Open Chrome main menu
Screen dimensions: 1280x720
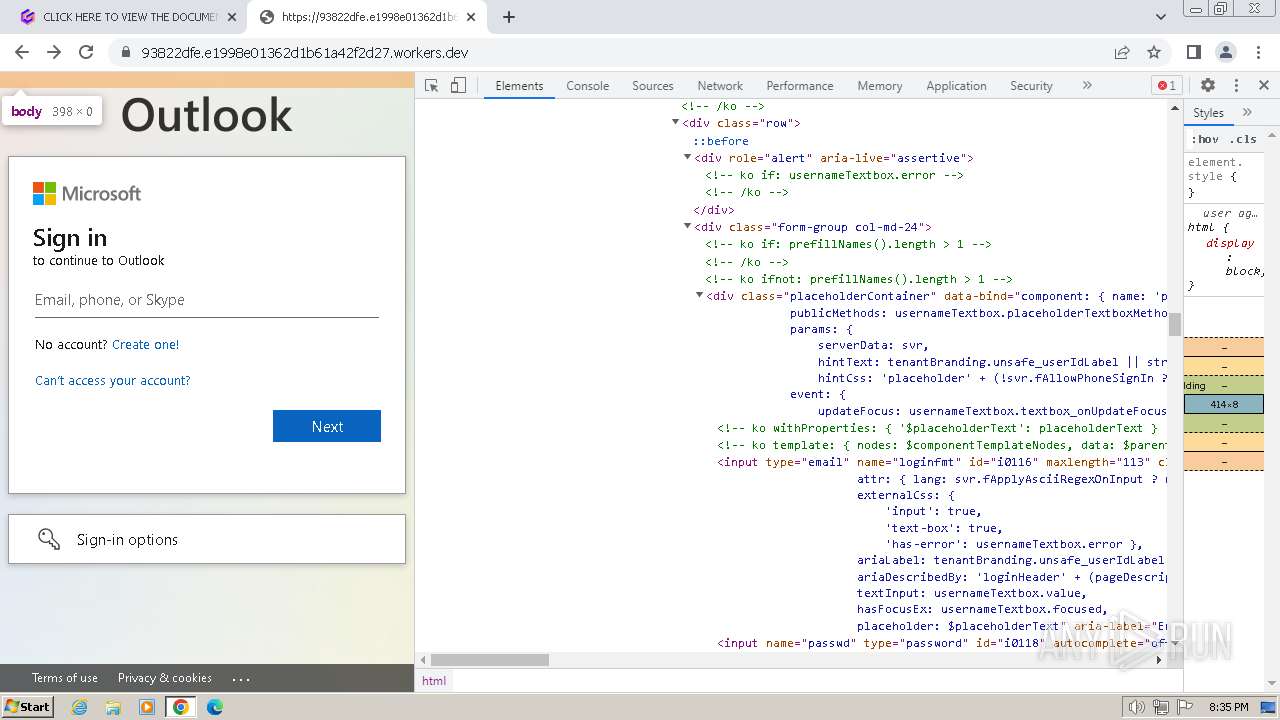click(1259, 52)
